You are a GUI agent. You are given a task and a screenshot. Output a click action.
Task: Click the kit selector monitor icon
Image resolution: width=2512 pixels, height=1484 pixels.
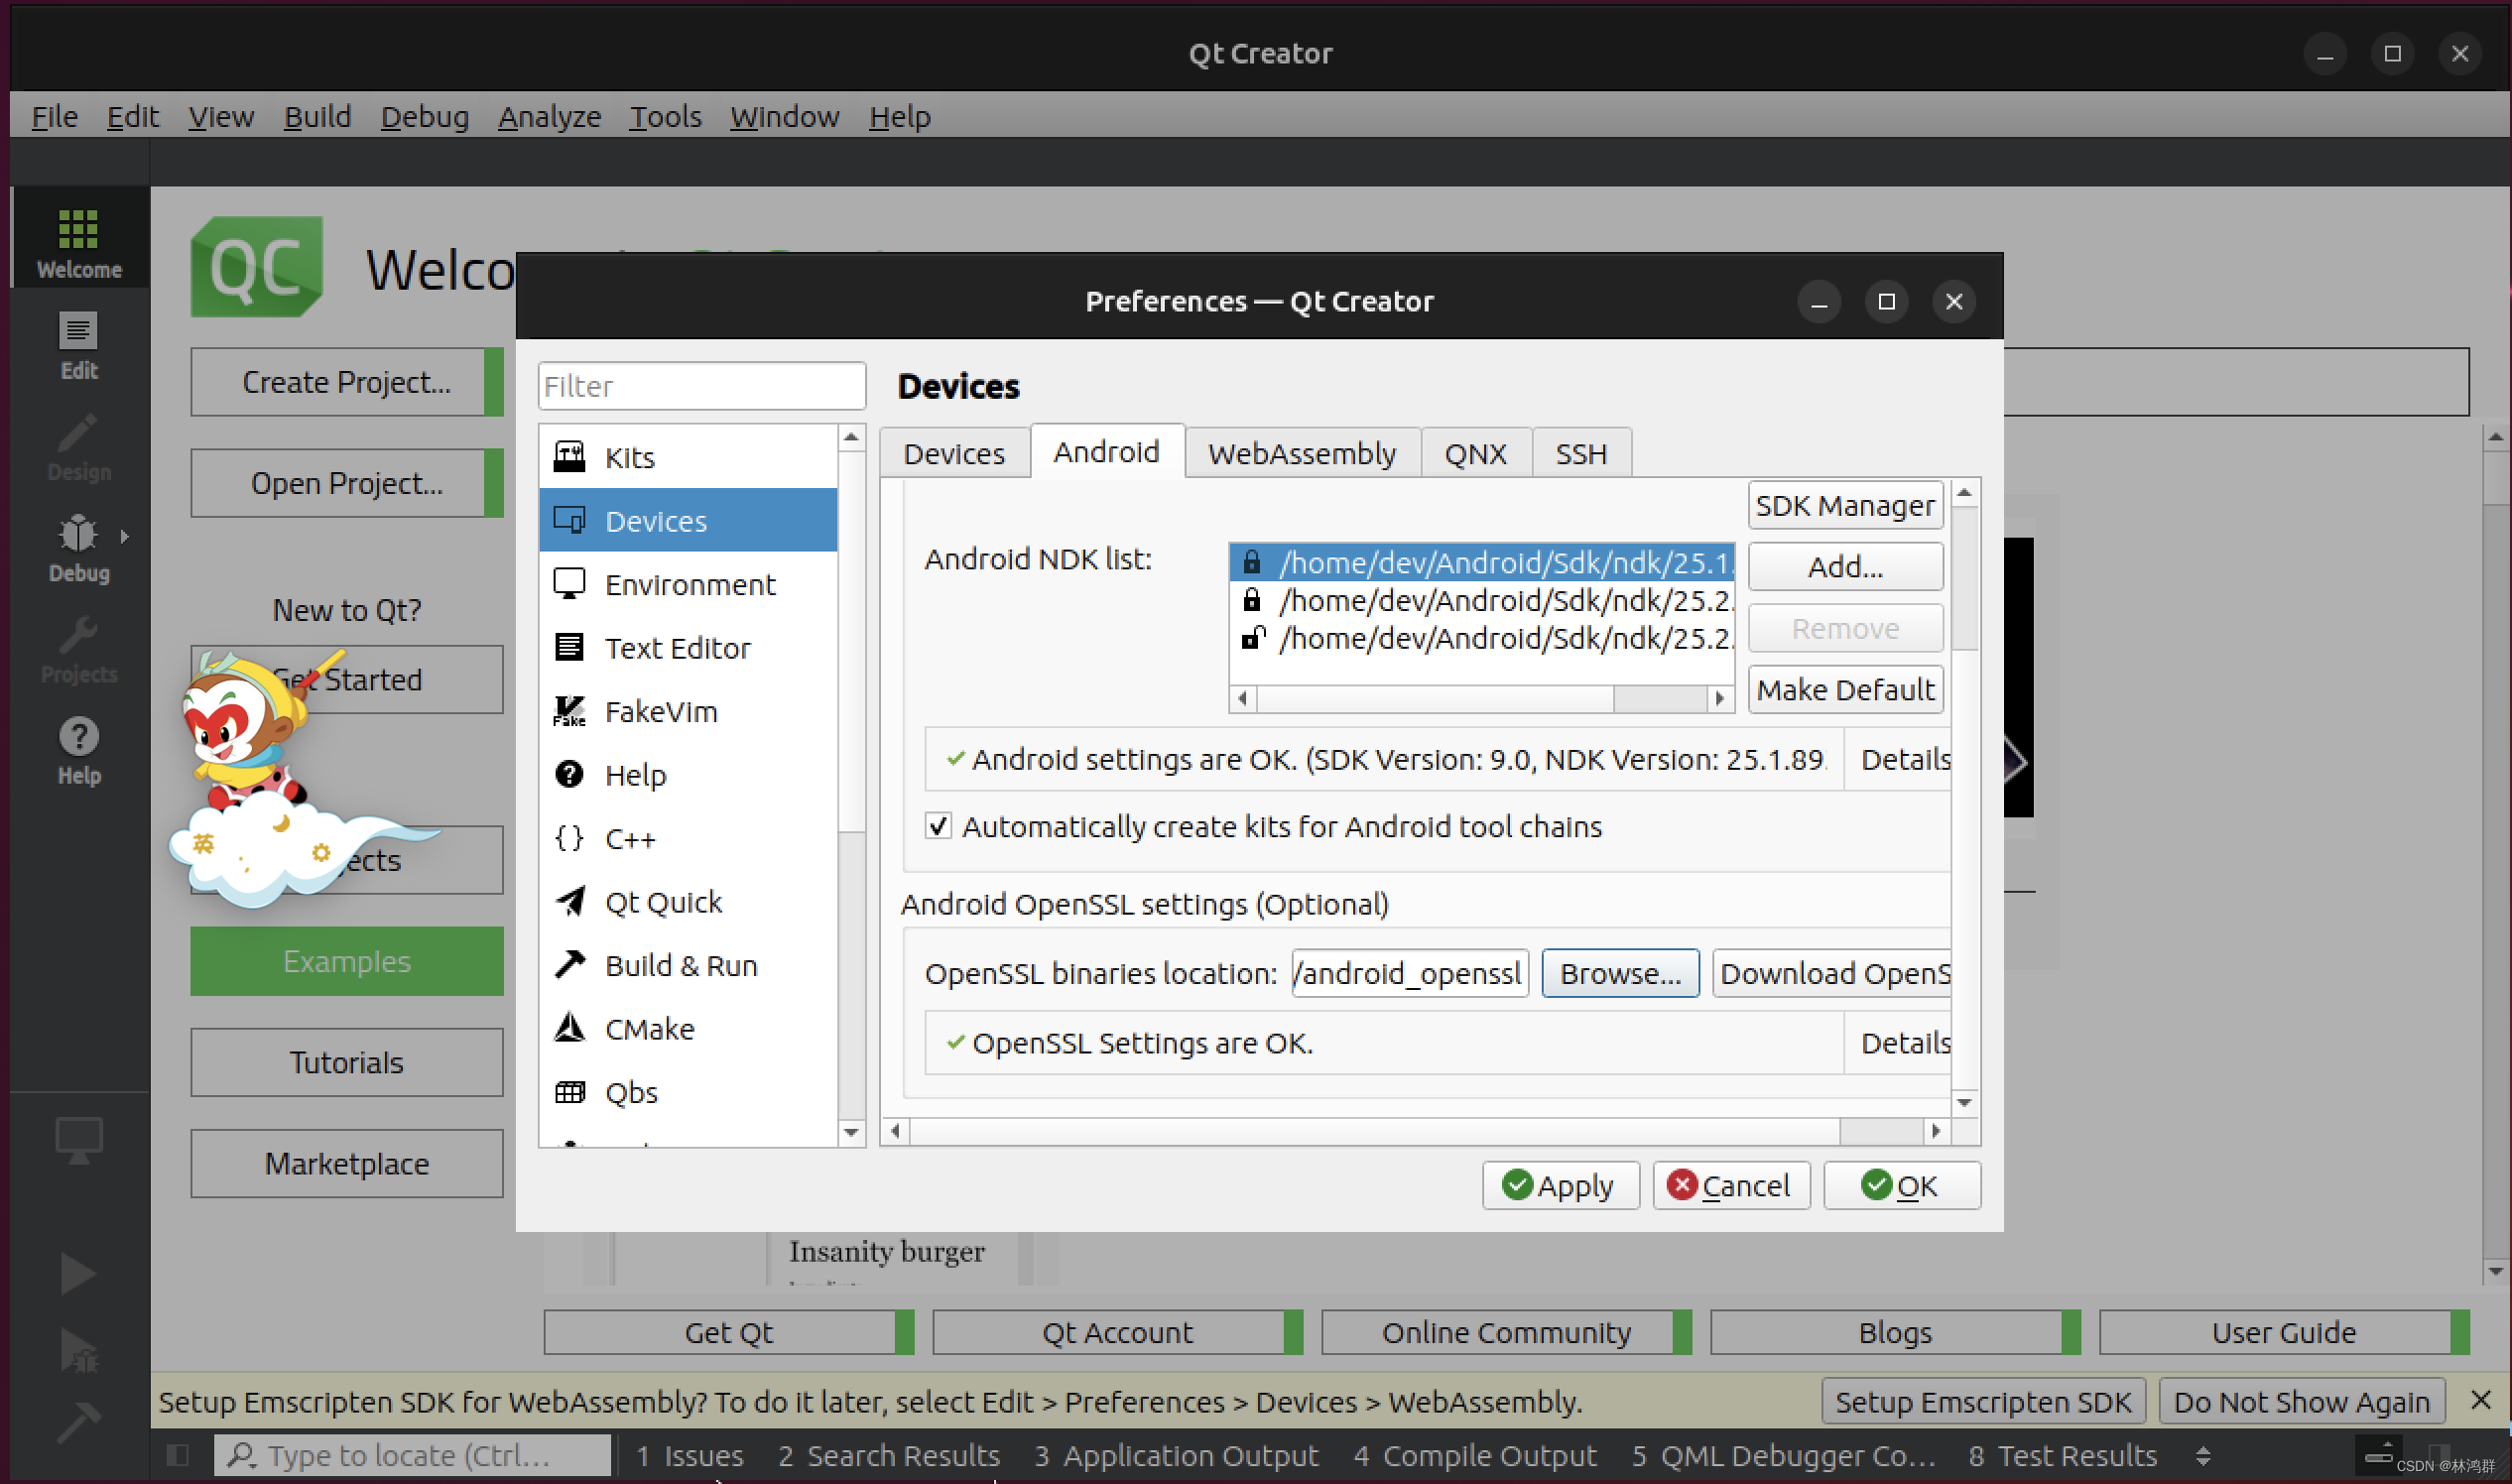click(x=79, y=1140)
